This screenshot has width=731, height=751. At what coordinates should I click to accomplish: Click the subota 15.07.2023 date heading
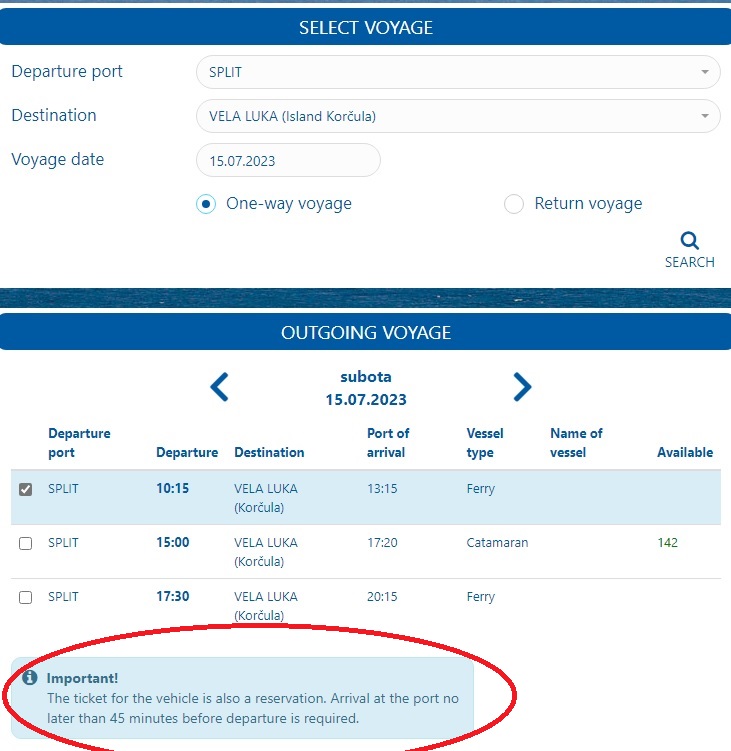coord(365,388)
